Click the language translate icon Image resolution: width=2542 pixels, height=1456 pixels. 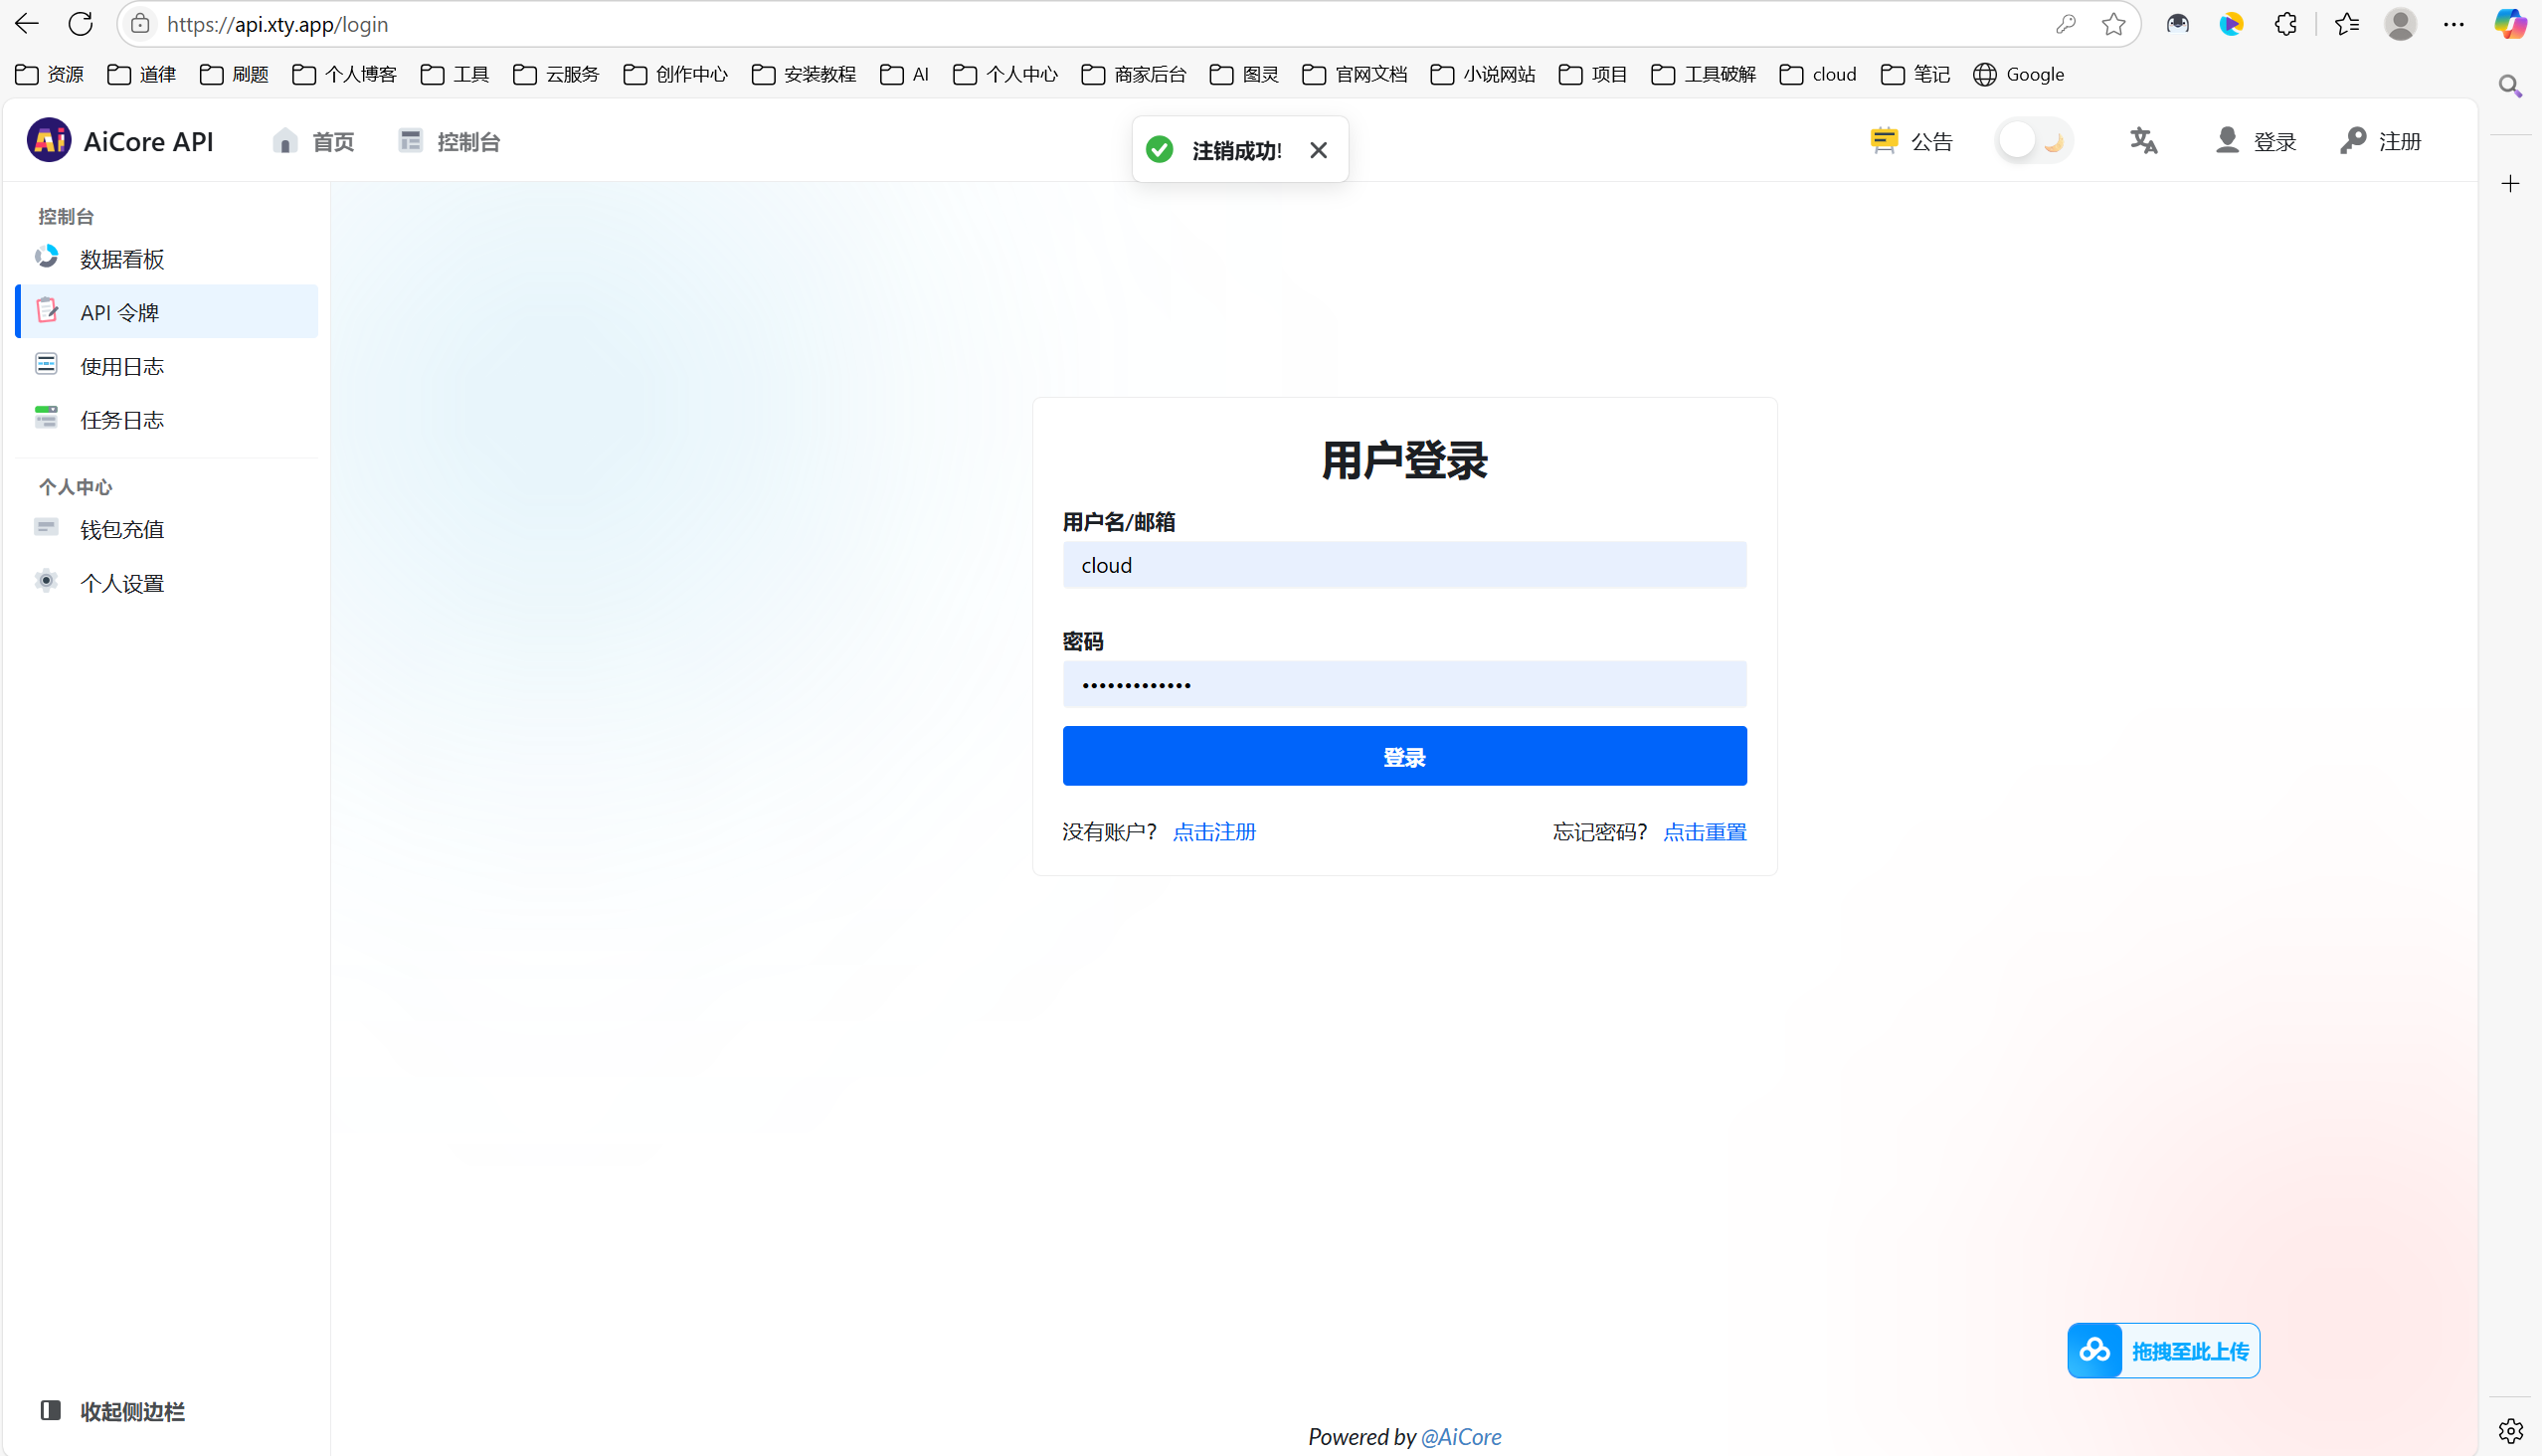2142,140
